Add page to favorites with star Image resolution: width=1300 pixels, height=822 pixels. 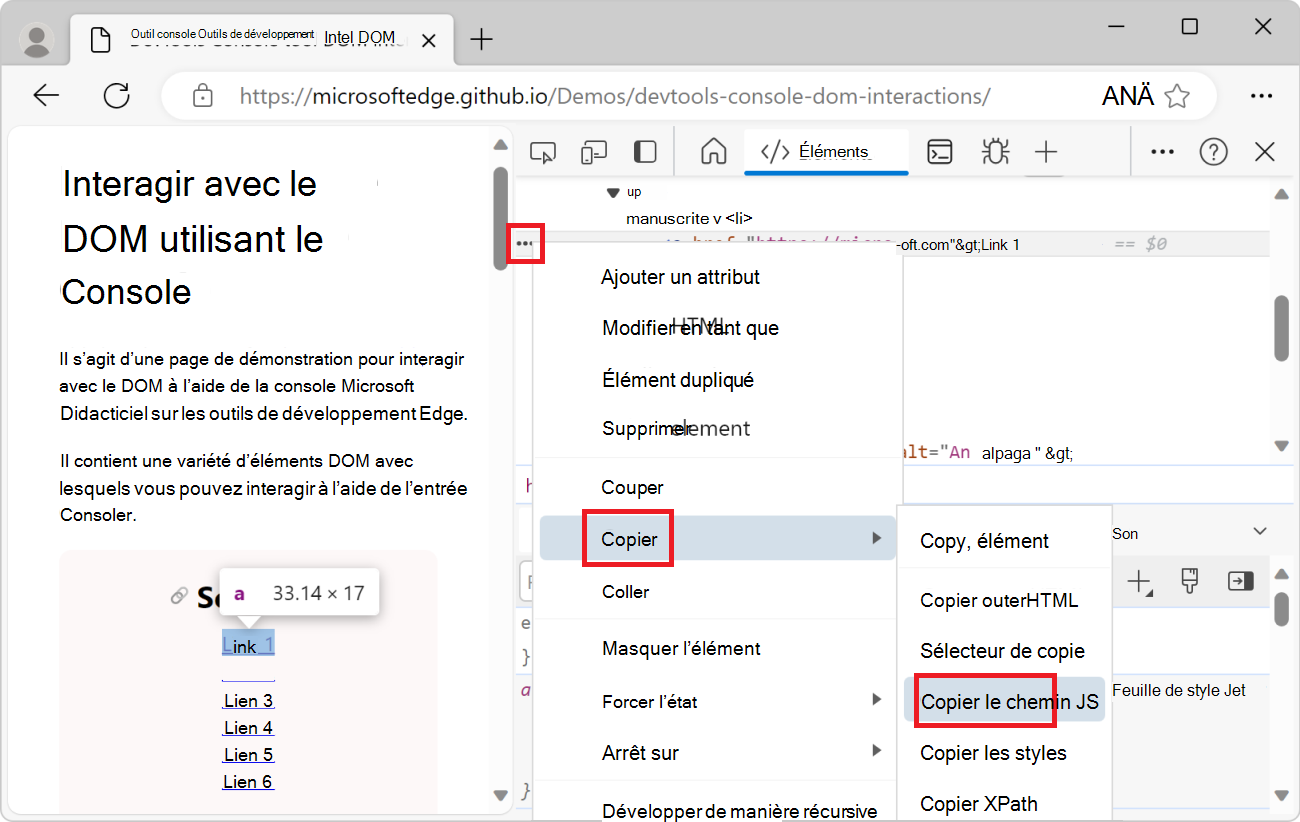[x=1178, y=95]
